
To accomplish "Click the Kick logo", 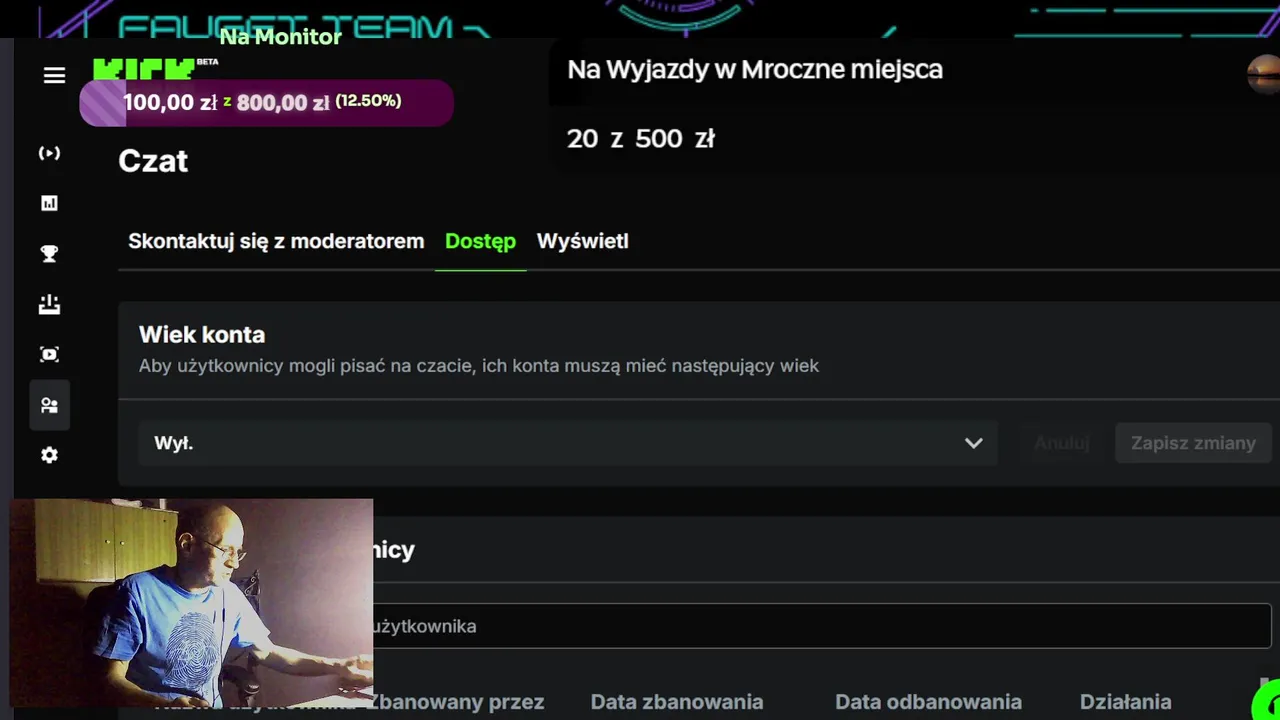I will (x=144, y=68).
